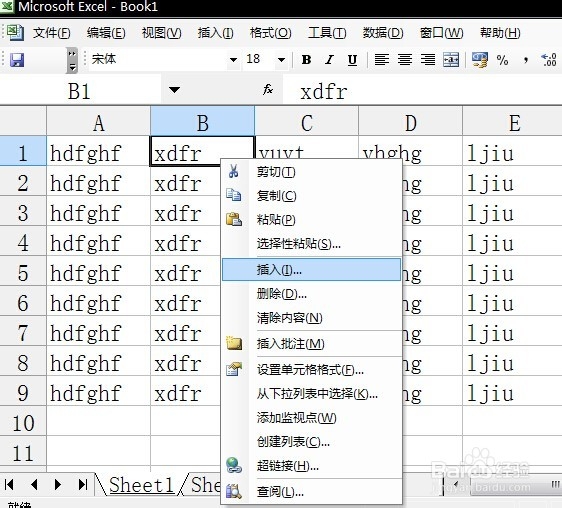This screenshot has height=508, width=562.
Task: Go to next sheet navigation arrow
Action: (x=57, y=484)
